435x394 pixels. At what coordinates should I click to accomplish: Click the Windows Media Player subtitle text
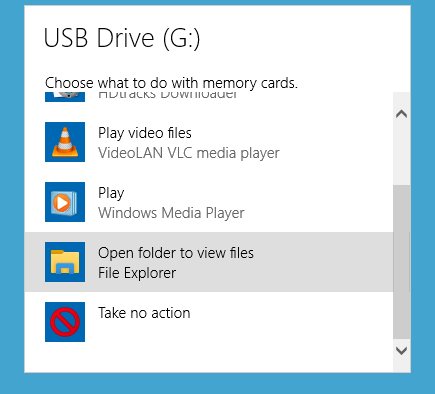pyautogui.click(x=171, y=213)
